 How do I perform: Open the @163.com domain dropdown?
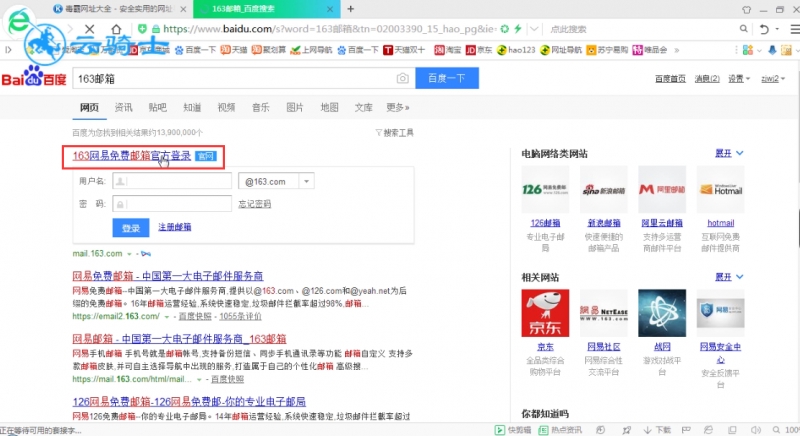coord(307,181)
